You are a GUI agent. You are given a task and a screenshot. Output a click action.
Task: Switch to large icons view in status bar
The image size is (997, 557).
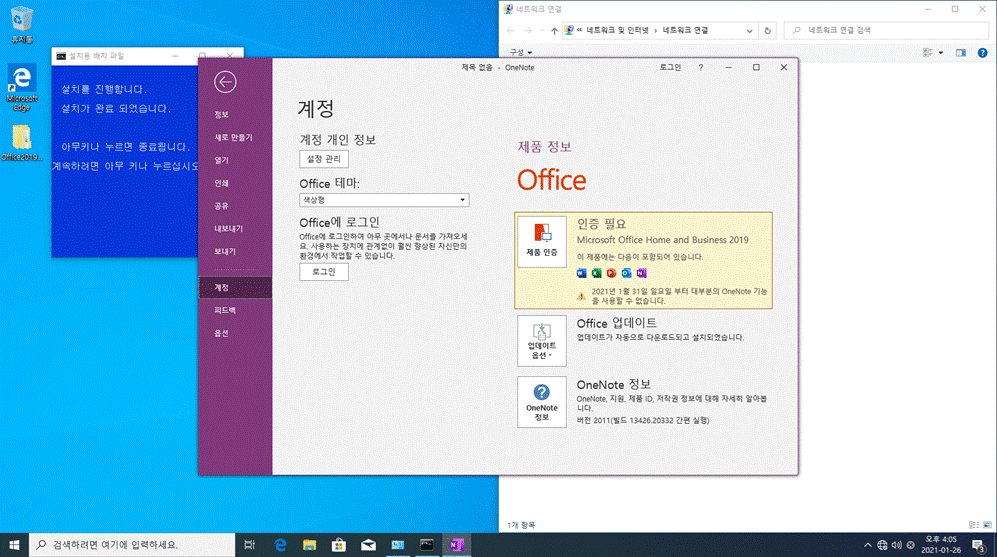pyautogui.click(x=987, y=525)
